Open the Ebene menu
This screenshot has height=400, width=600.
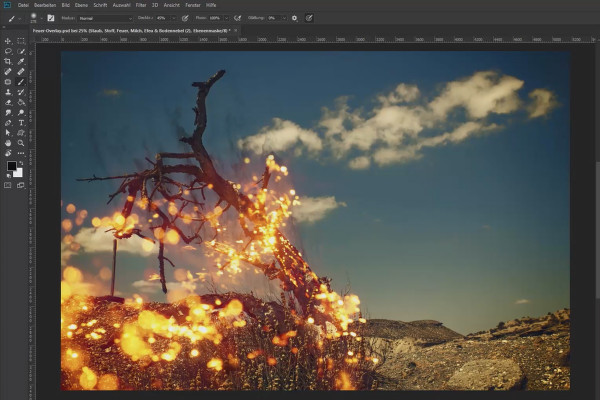click(81, 5)
